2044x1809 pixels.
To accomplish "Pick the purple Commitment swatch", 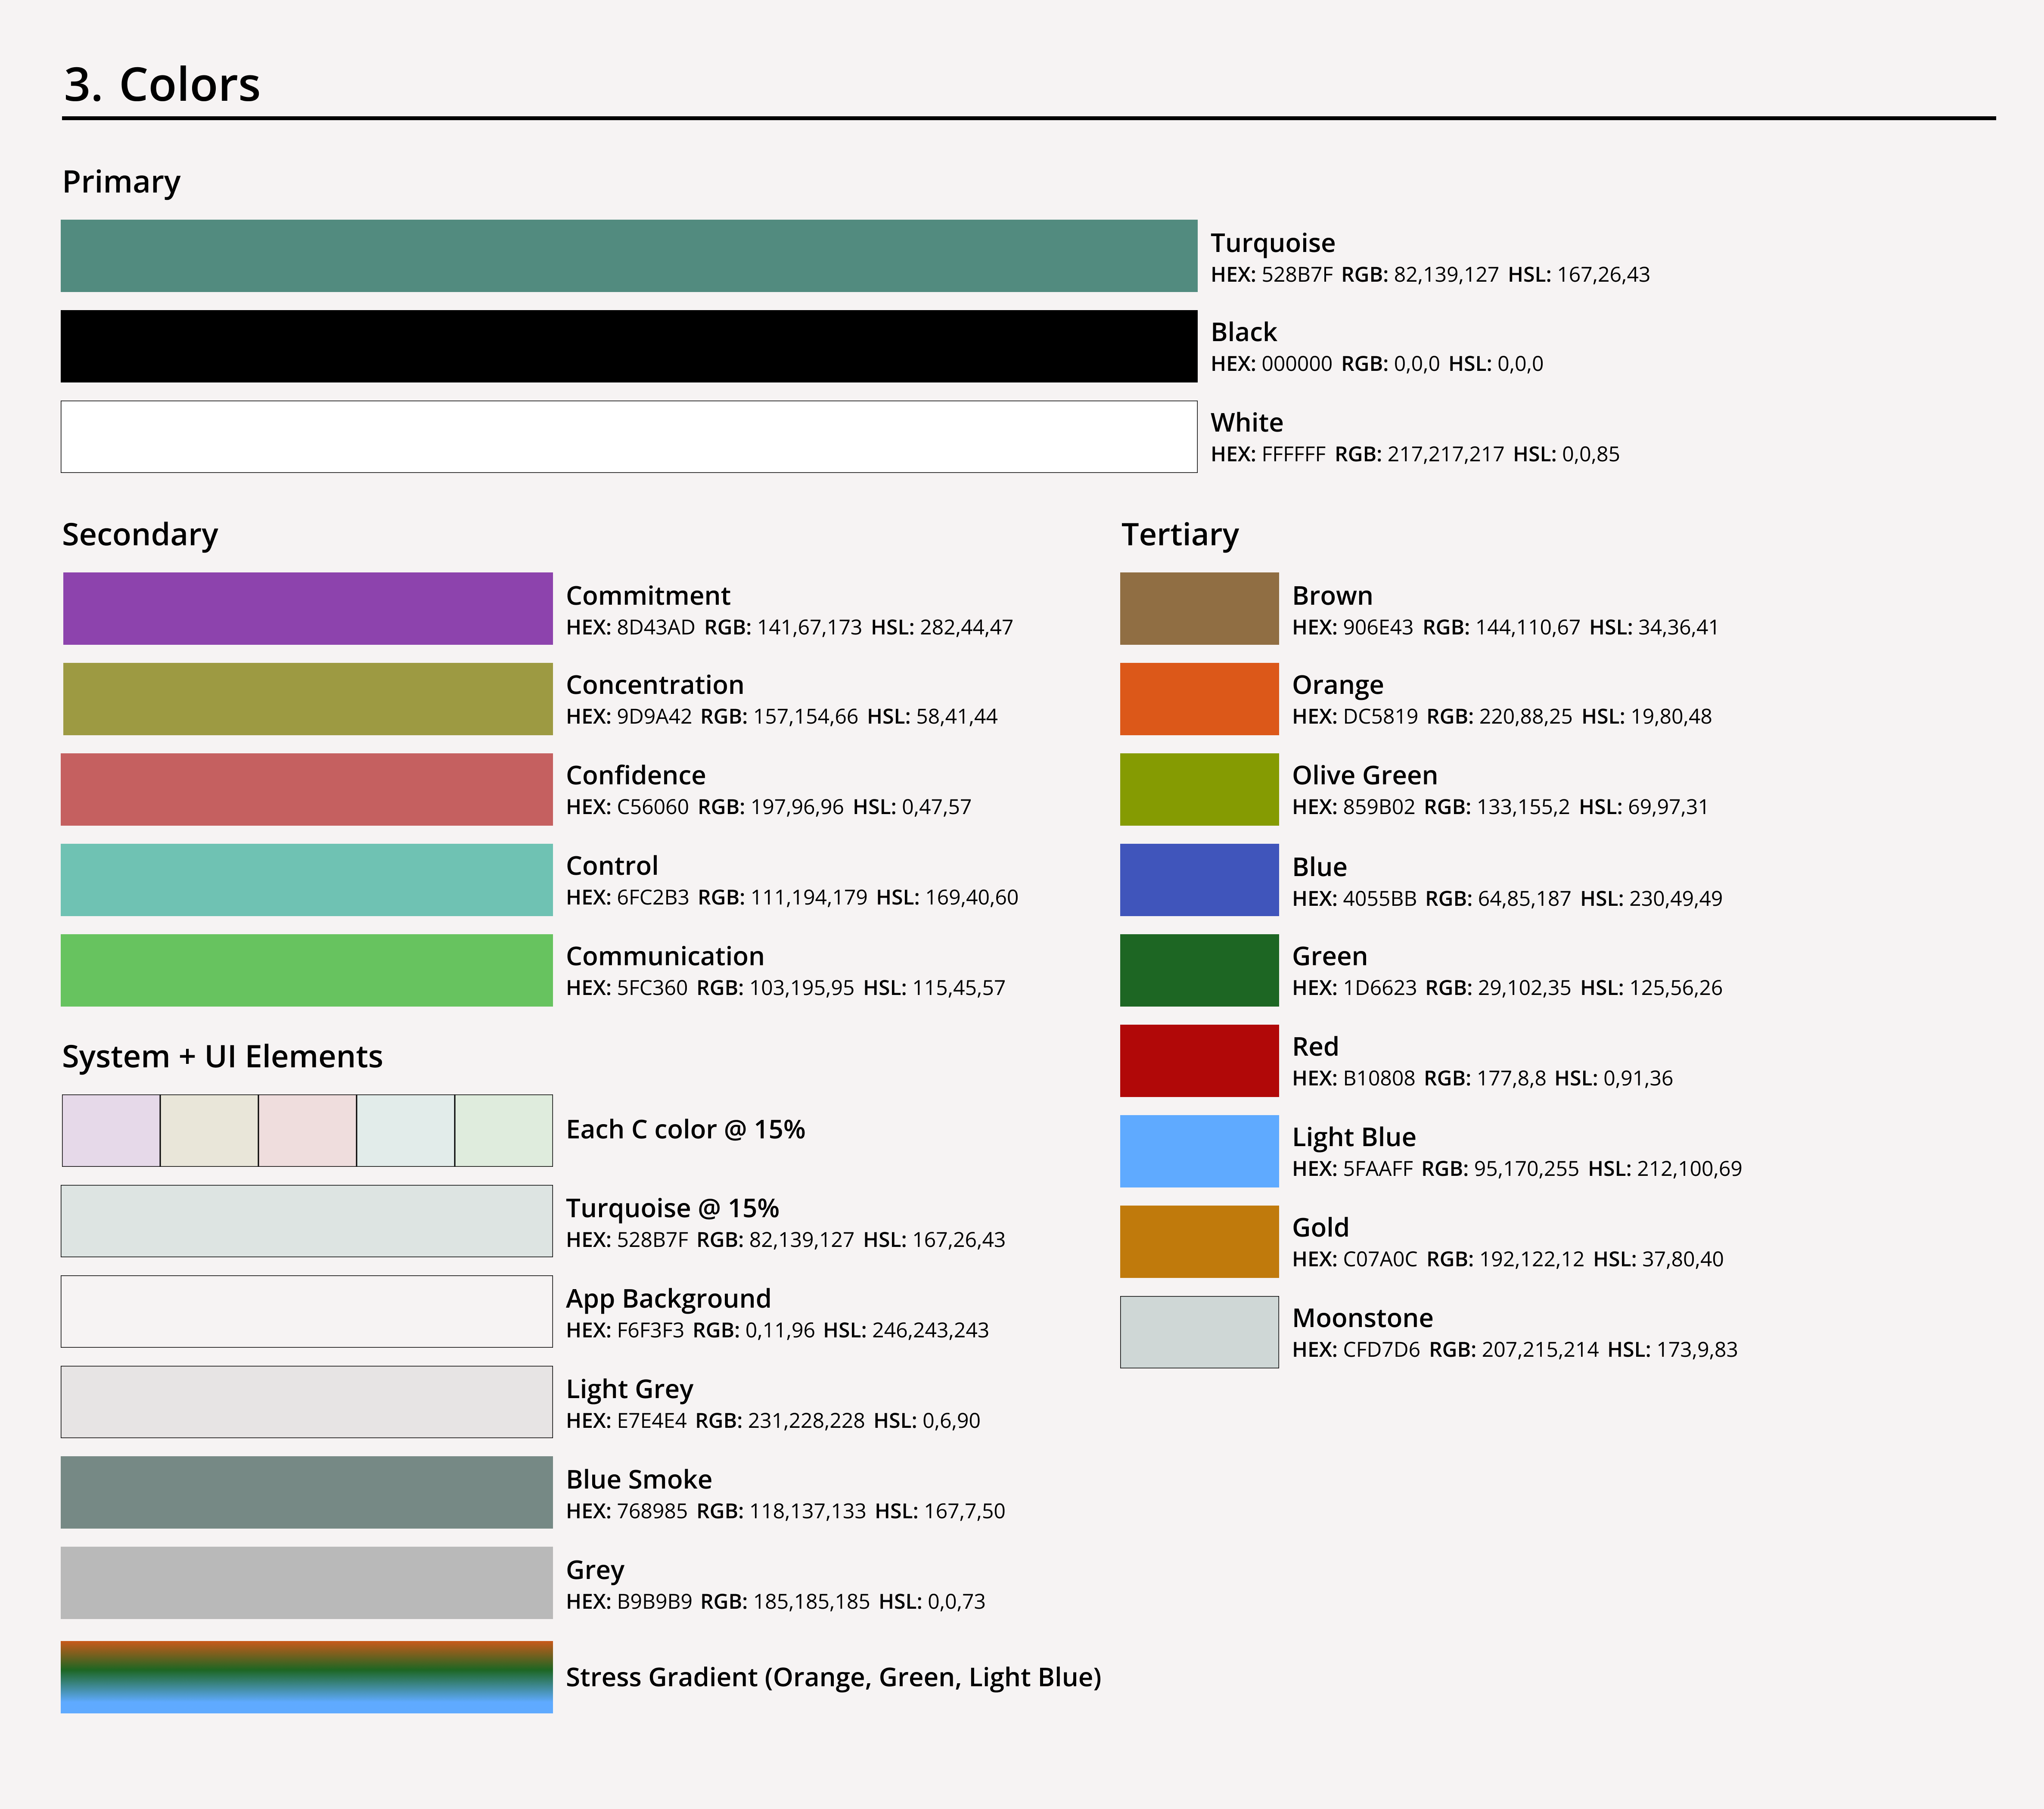I will click(307, 608).
